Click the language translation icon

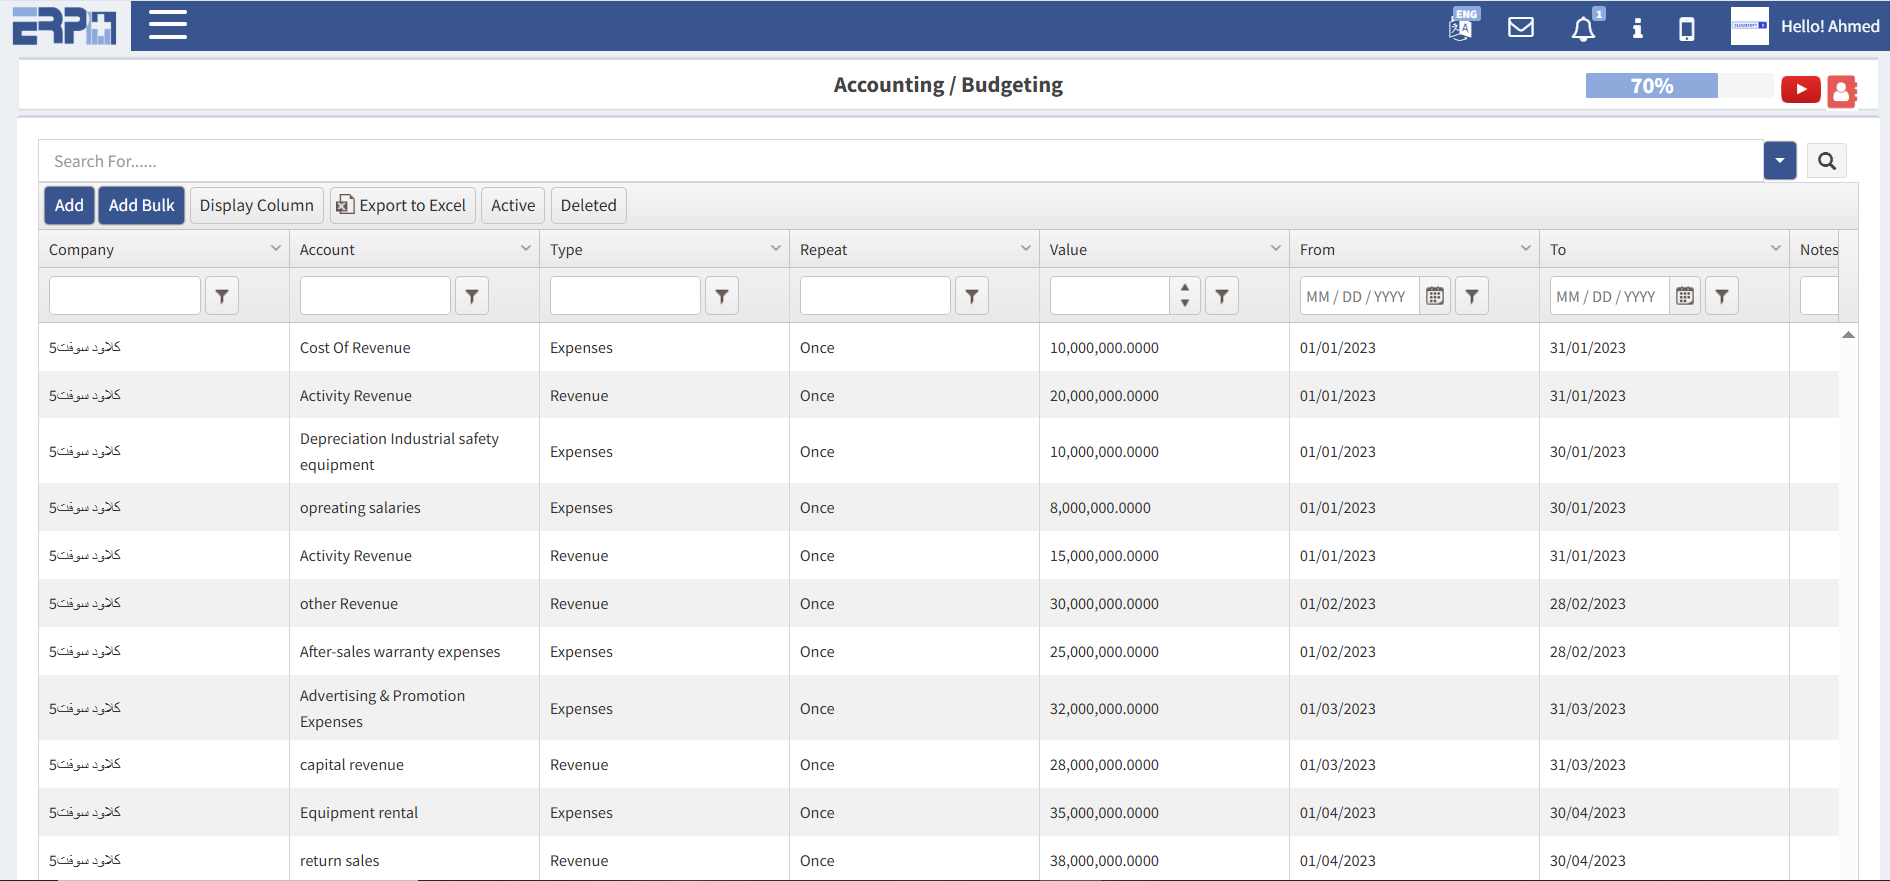tap(1461, 26)
